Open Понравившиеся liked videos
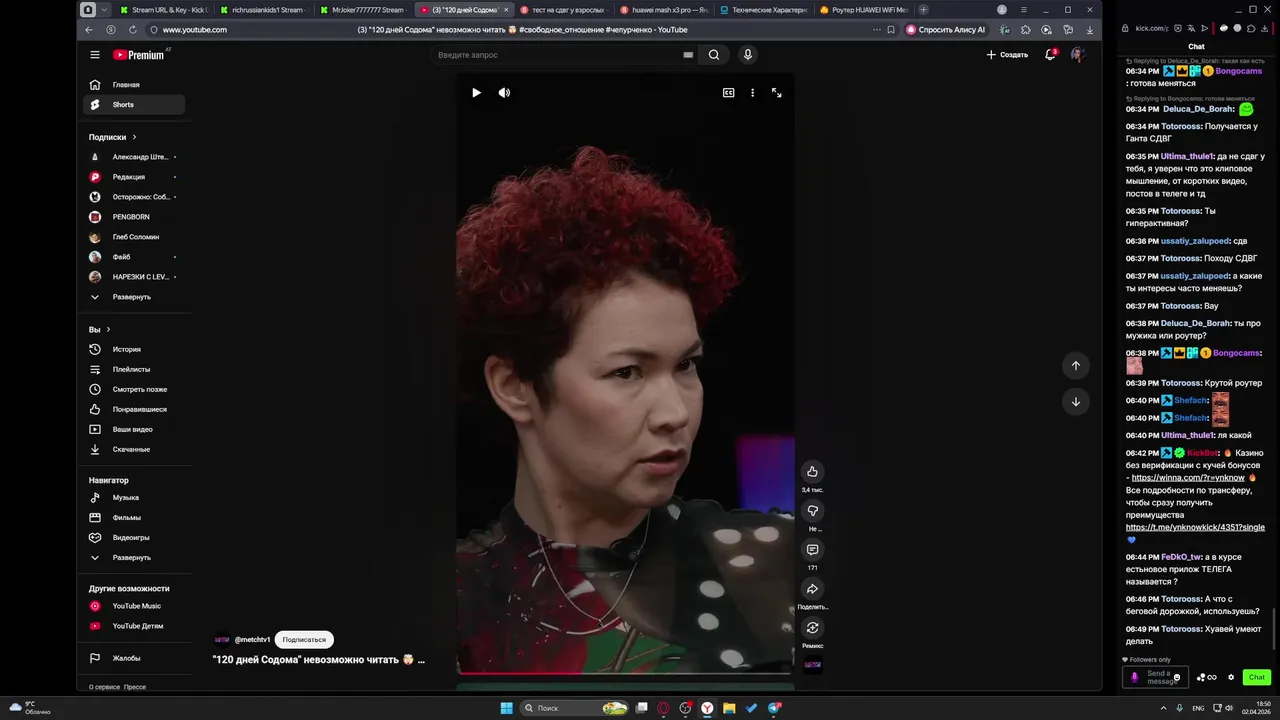 click(134, 409)
